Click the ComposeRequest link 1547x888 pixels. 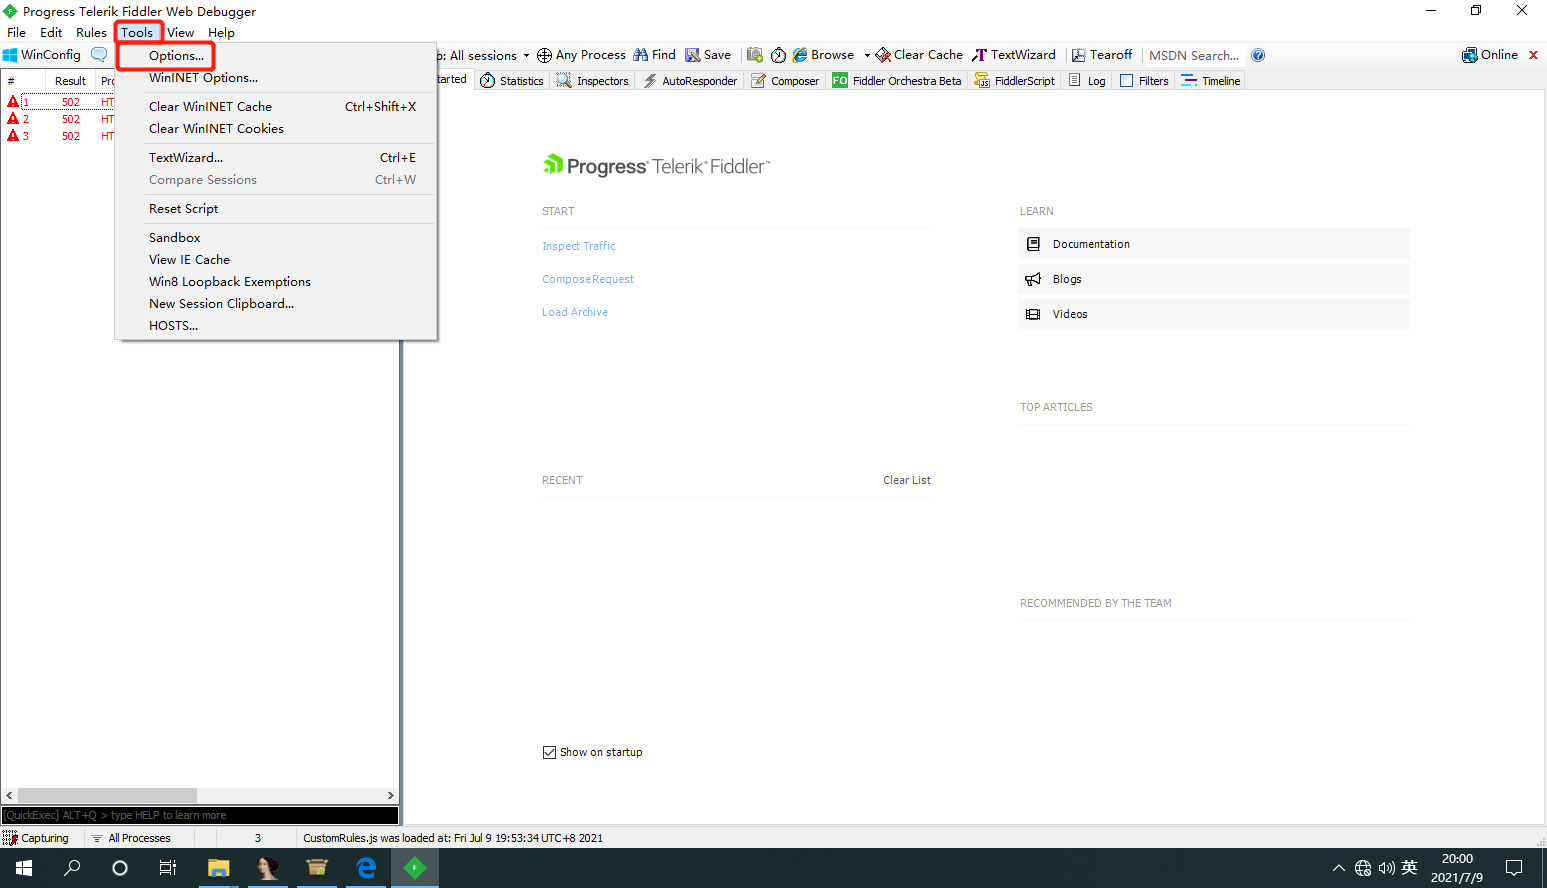click(588, 279)
